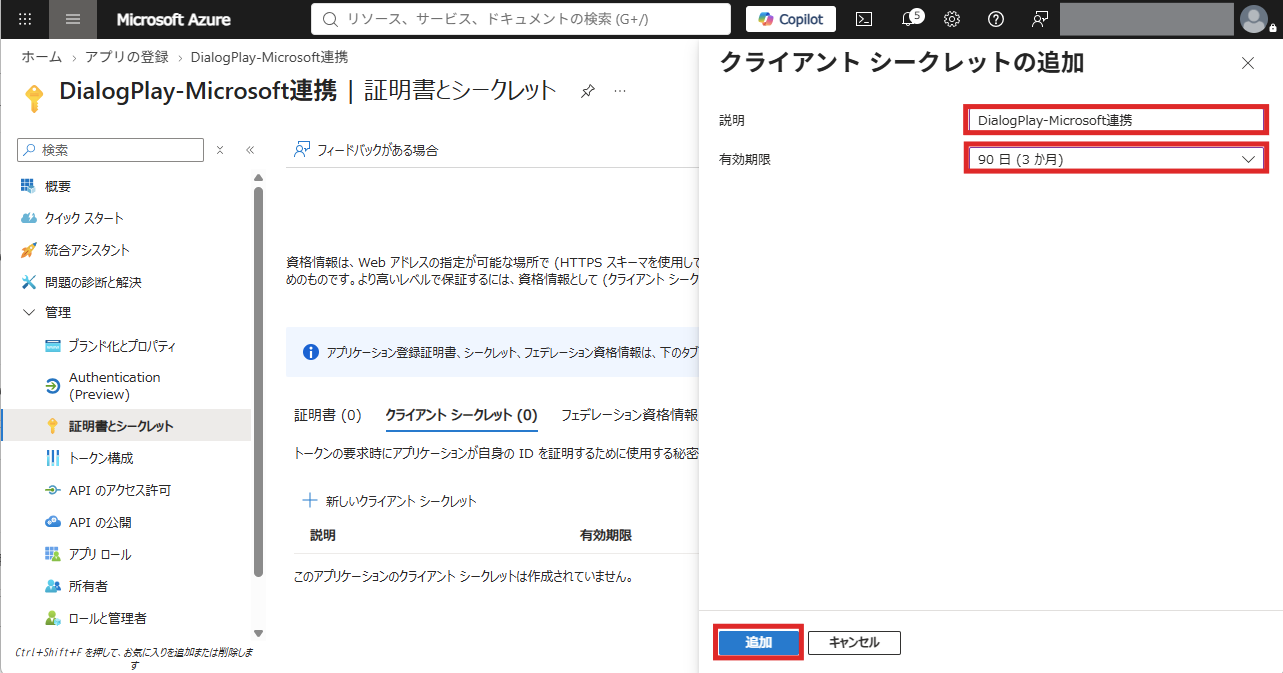
Task: Switch to フェデレーション資格情報 tab
Action: pyautogui.click(x=629, y=415)
